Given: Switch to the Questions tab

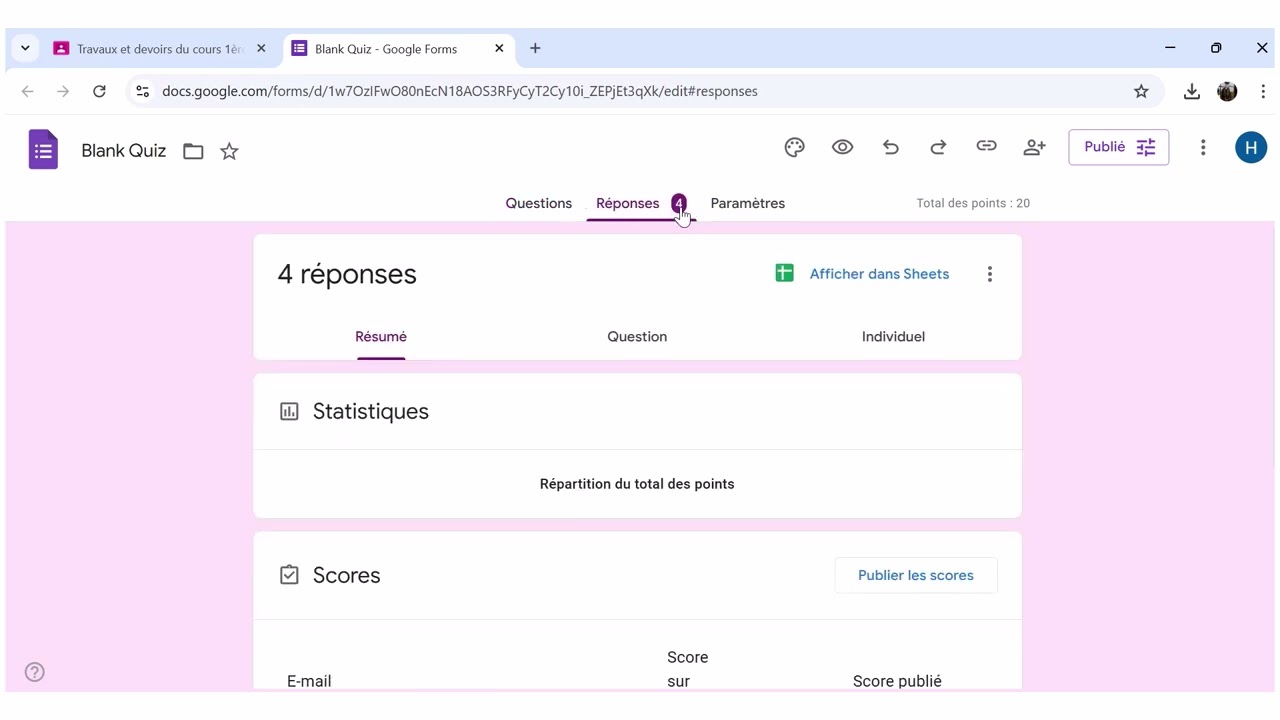Looking at the screenshot, I should (x=539, y=203).
